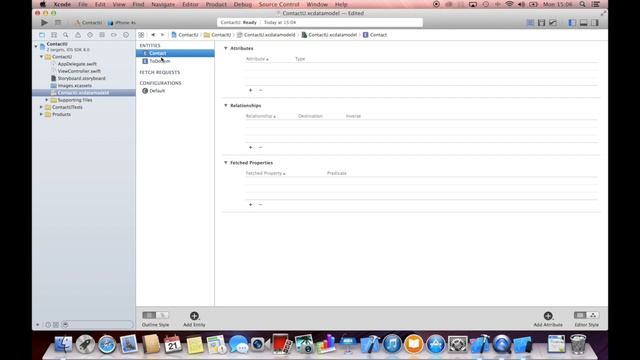Viewport: 640px width, 360px height.
Task: Toggle the Navigator pane visibility
Action: pyautogui.click(x=572, y=23)
